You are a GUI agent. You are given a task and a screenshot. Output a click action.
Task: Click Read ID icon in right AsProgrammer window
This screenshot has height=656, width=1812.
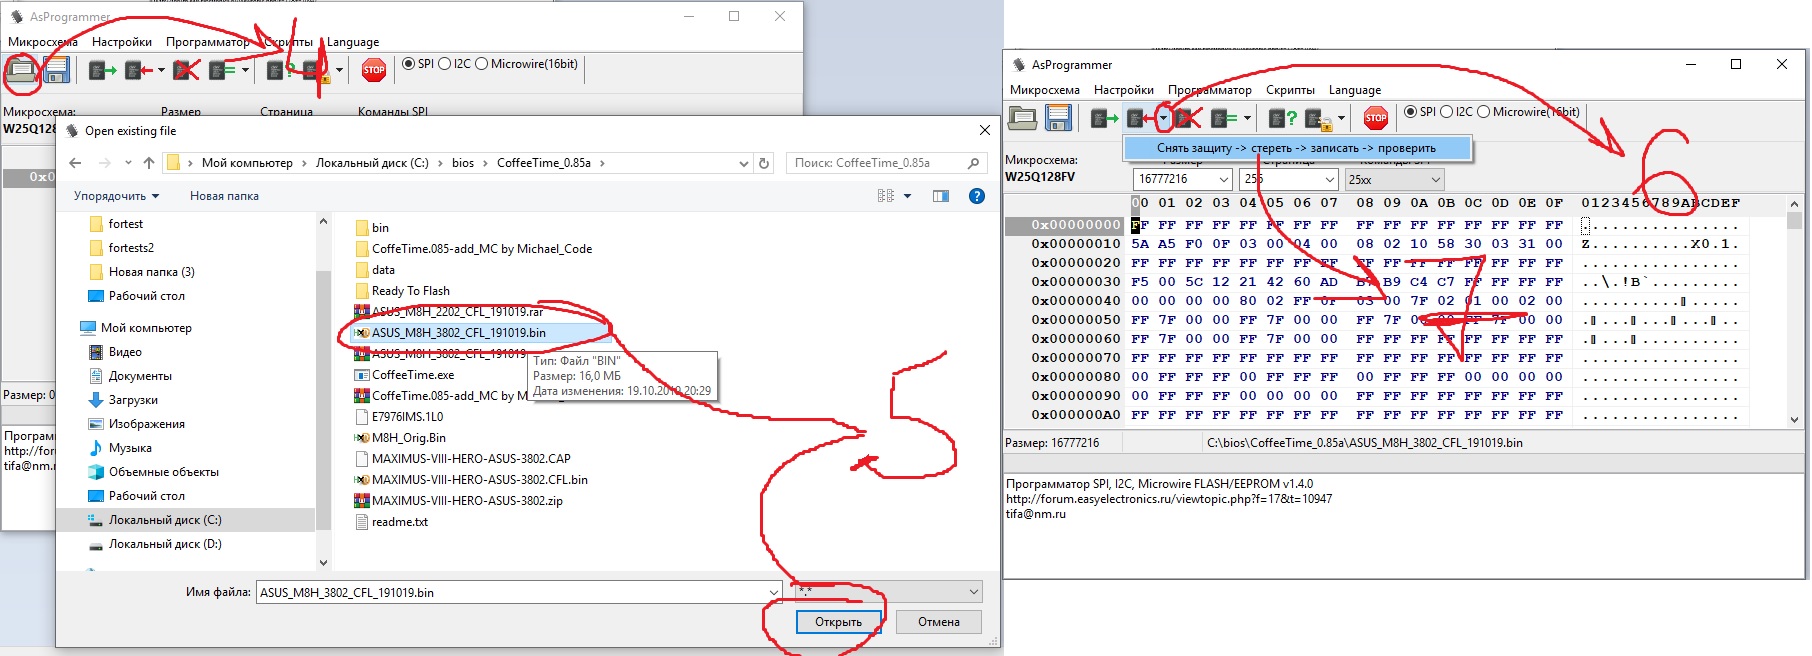pos(1283,118)
